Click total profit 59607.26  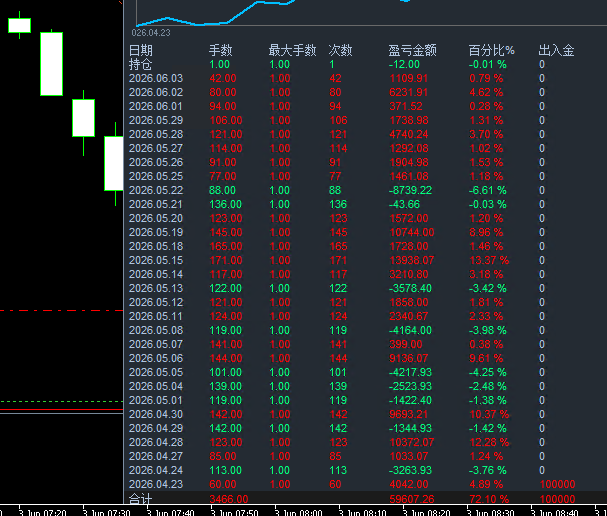pos(412,499)
